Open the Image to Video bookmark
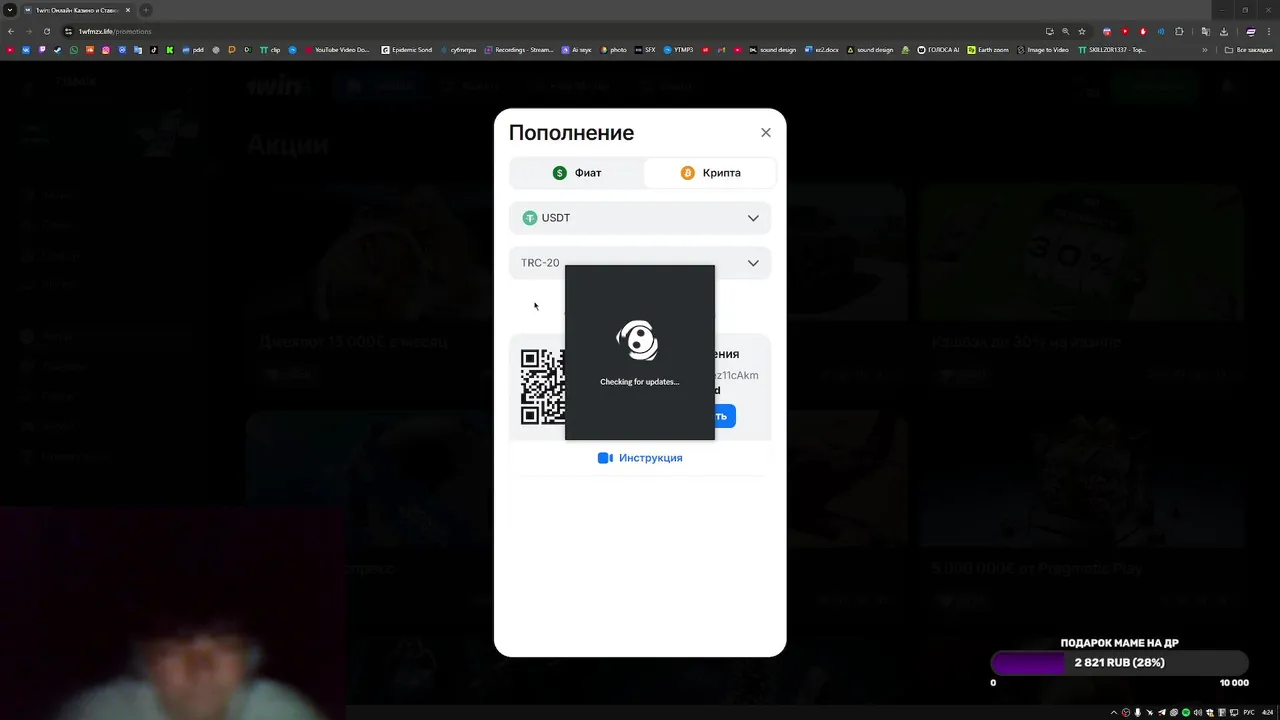Screen dimensions: 1280x720 point(1043,50)
